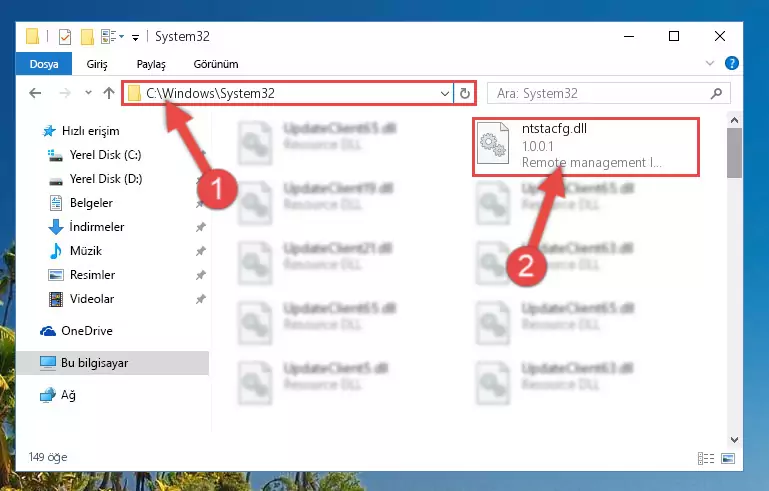
Task: Click the Properties checkmark quick access icon
Action: click(x=65, y=37)
